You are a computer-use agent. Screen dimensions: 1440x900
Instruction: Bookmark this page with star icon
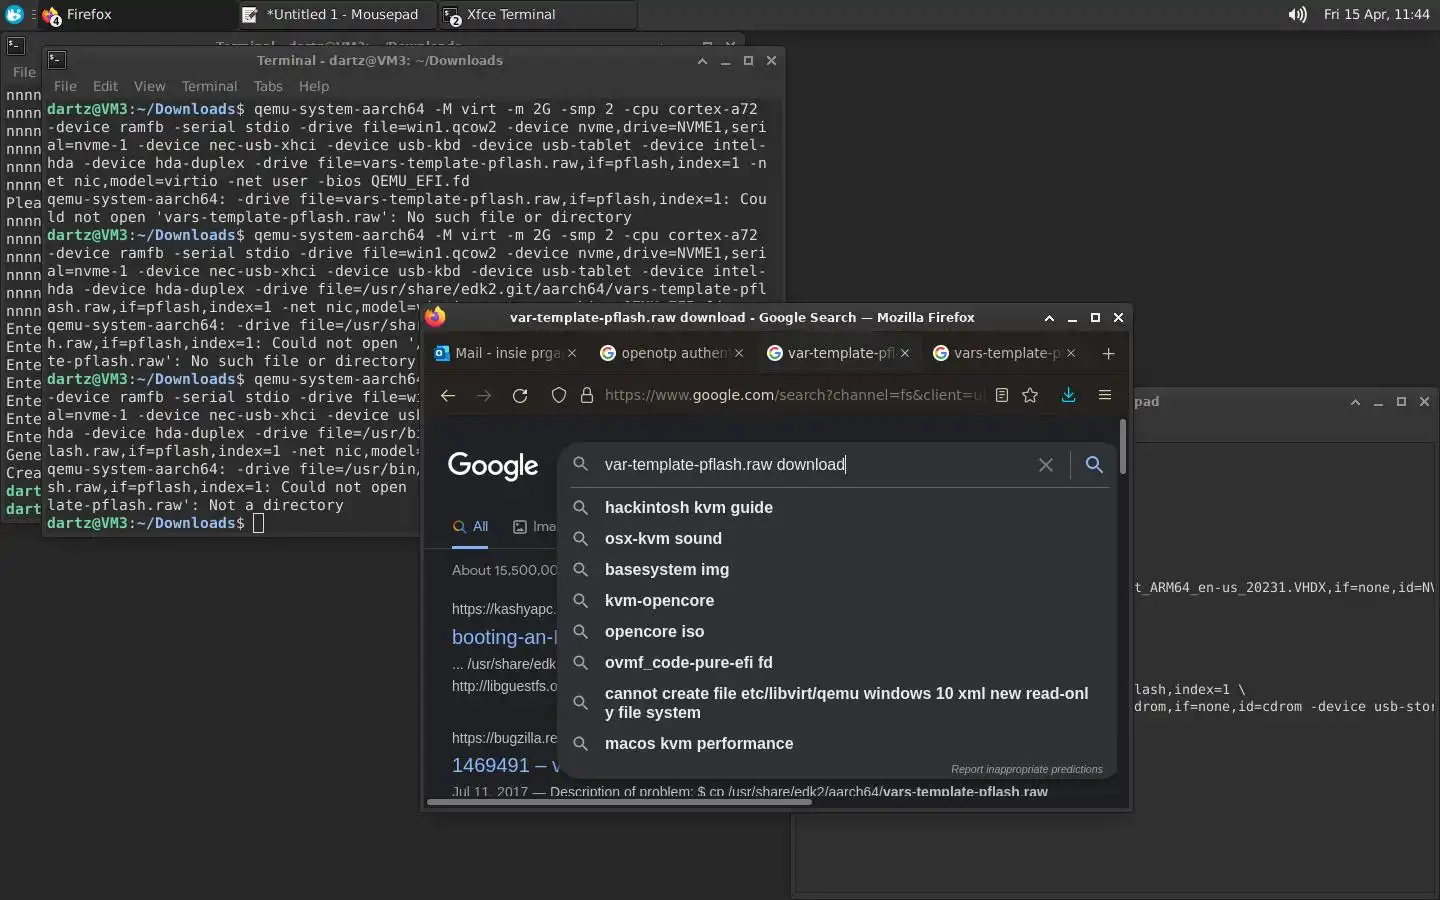[x=1030, y=395]
